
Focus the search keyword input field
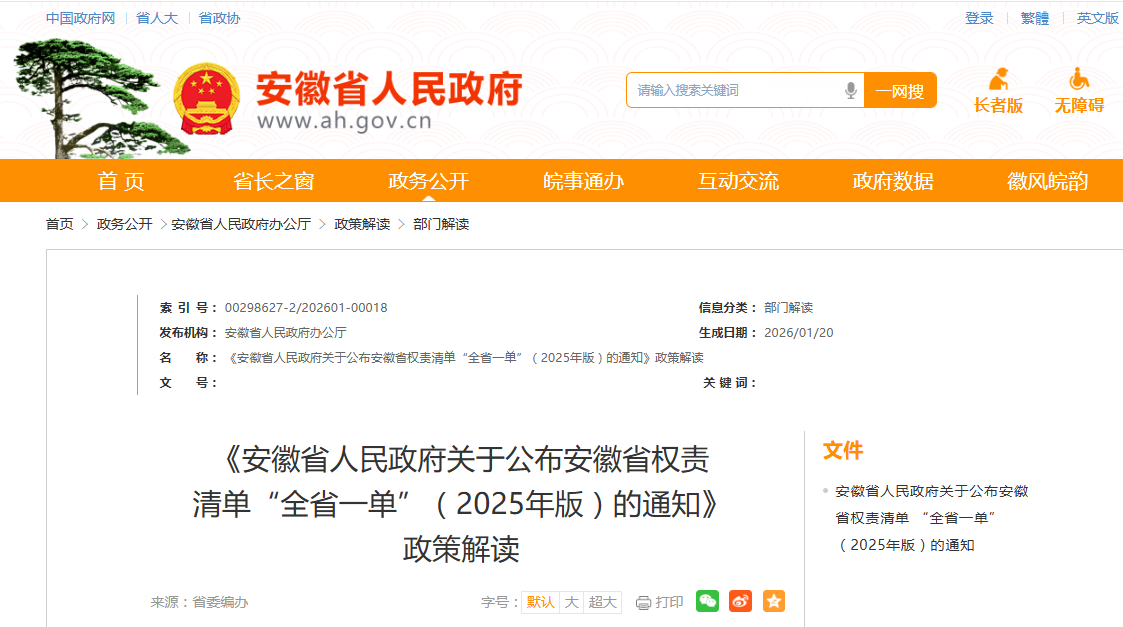click(738, 90)
